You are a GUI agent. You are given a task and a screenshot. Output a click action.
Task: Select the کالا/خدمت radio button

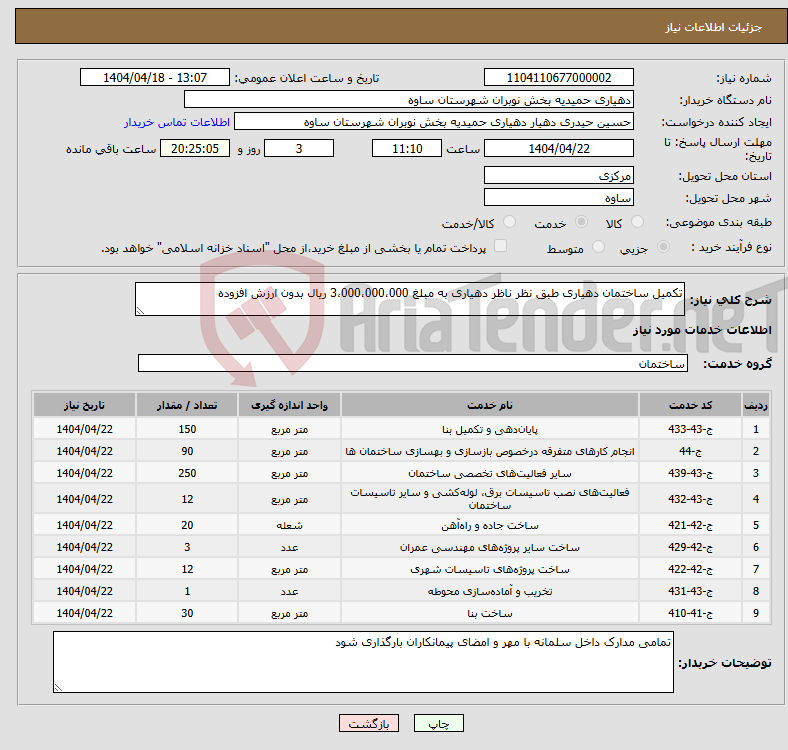click(509, 222)
